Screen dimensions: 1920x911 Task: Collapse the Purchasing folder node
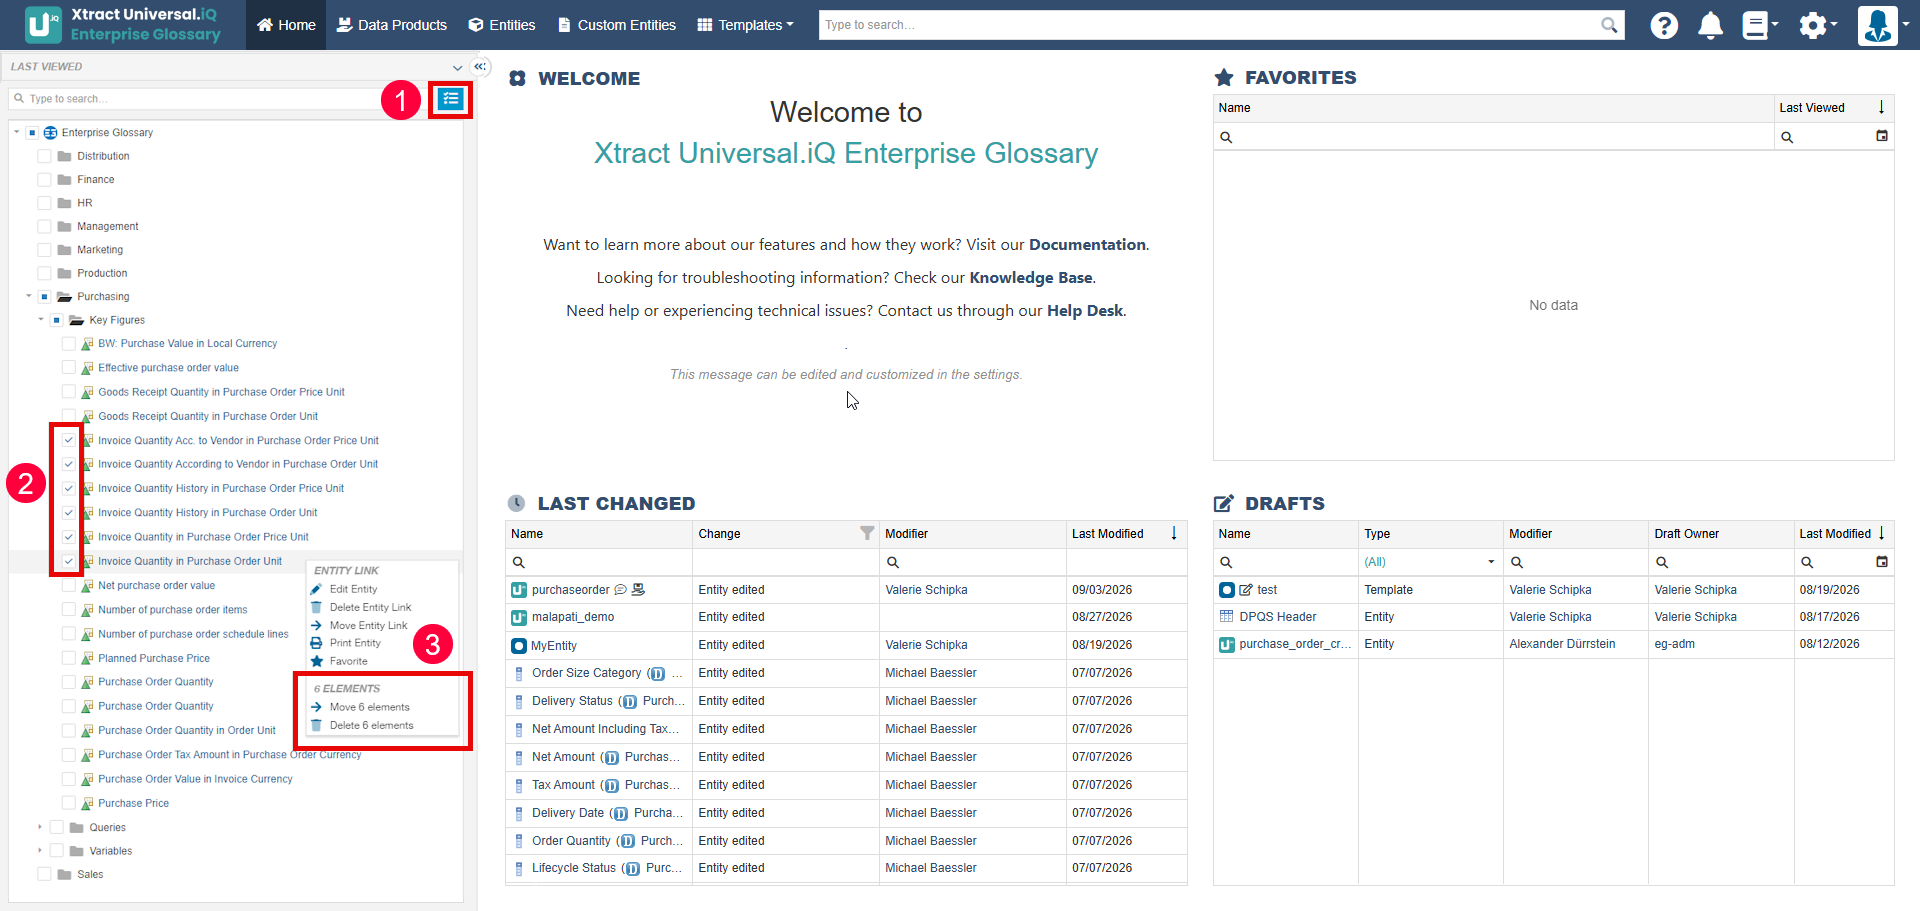(x=29, y=296)
